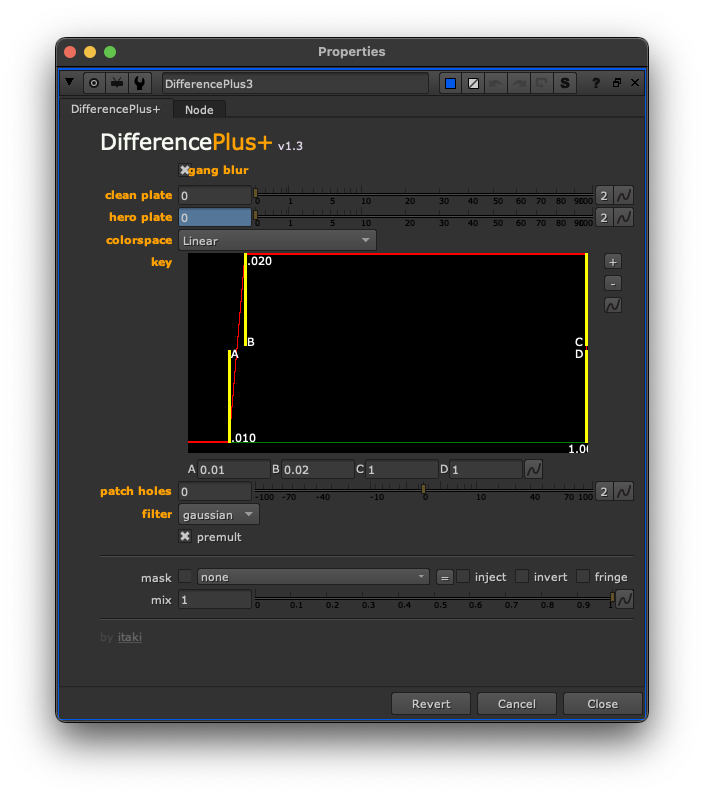
Task: Click the wrench edit knobs icon
Action: click(140, 83)
